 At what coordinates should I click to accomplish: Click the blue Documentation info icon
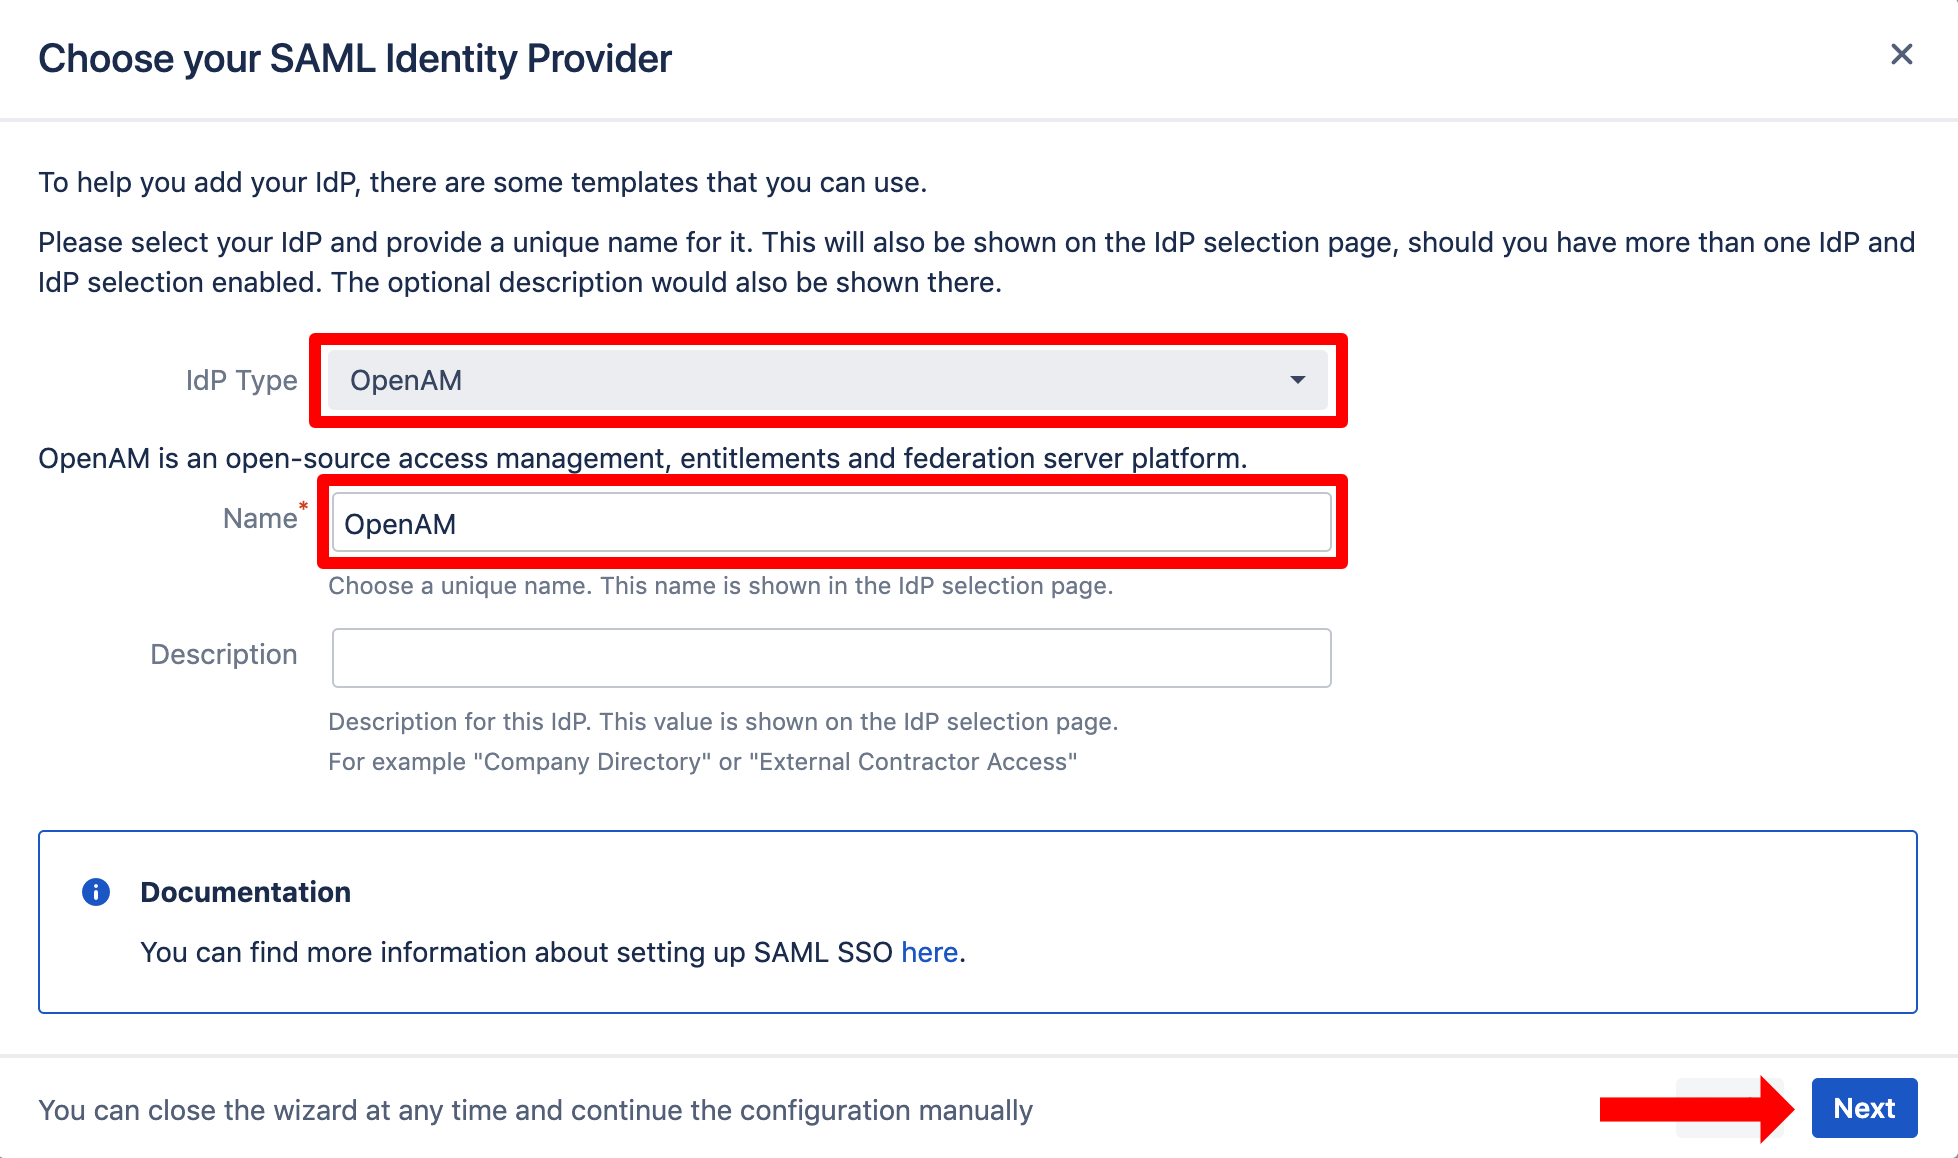coord(96,892)
